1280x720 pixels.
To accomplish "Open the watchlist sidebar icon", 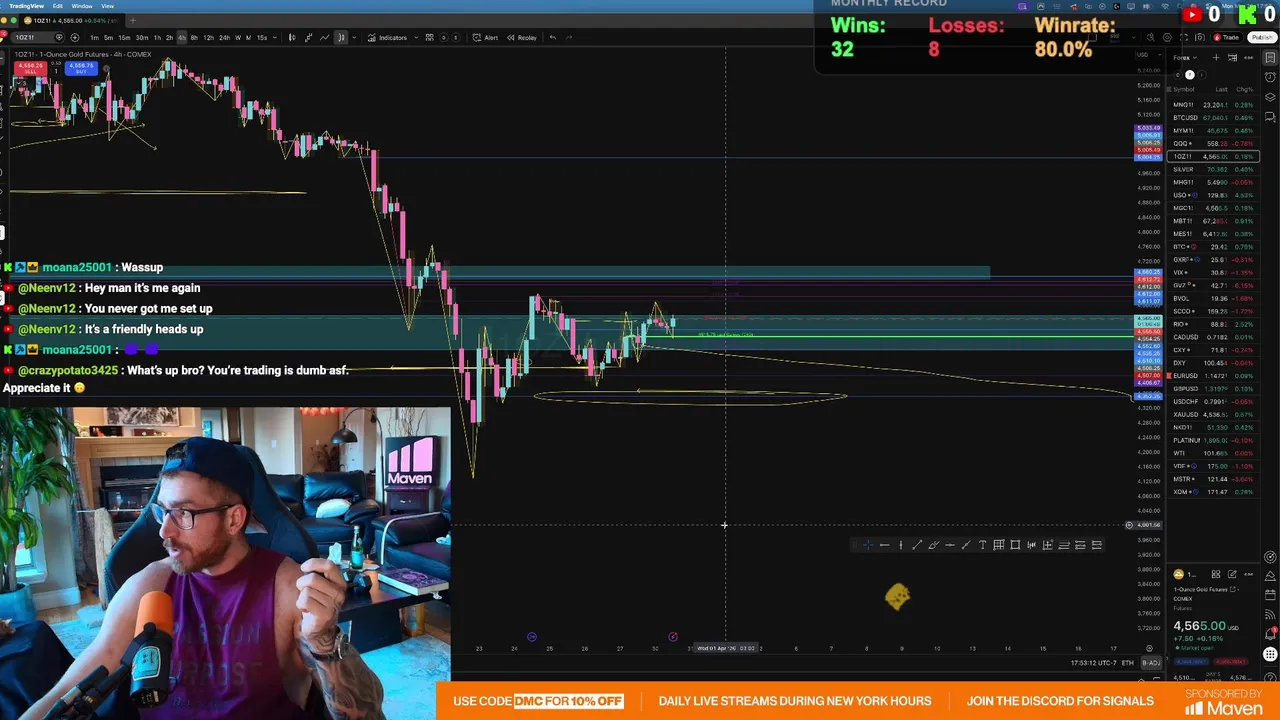I will [1270, 57].
